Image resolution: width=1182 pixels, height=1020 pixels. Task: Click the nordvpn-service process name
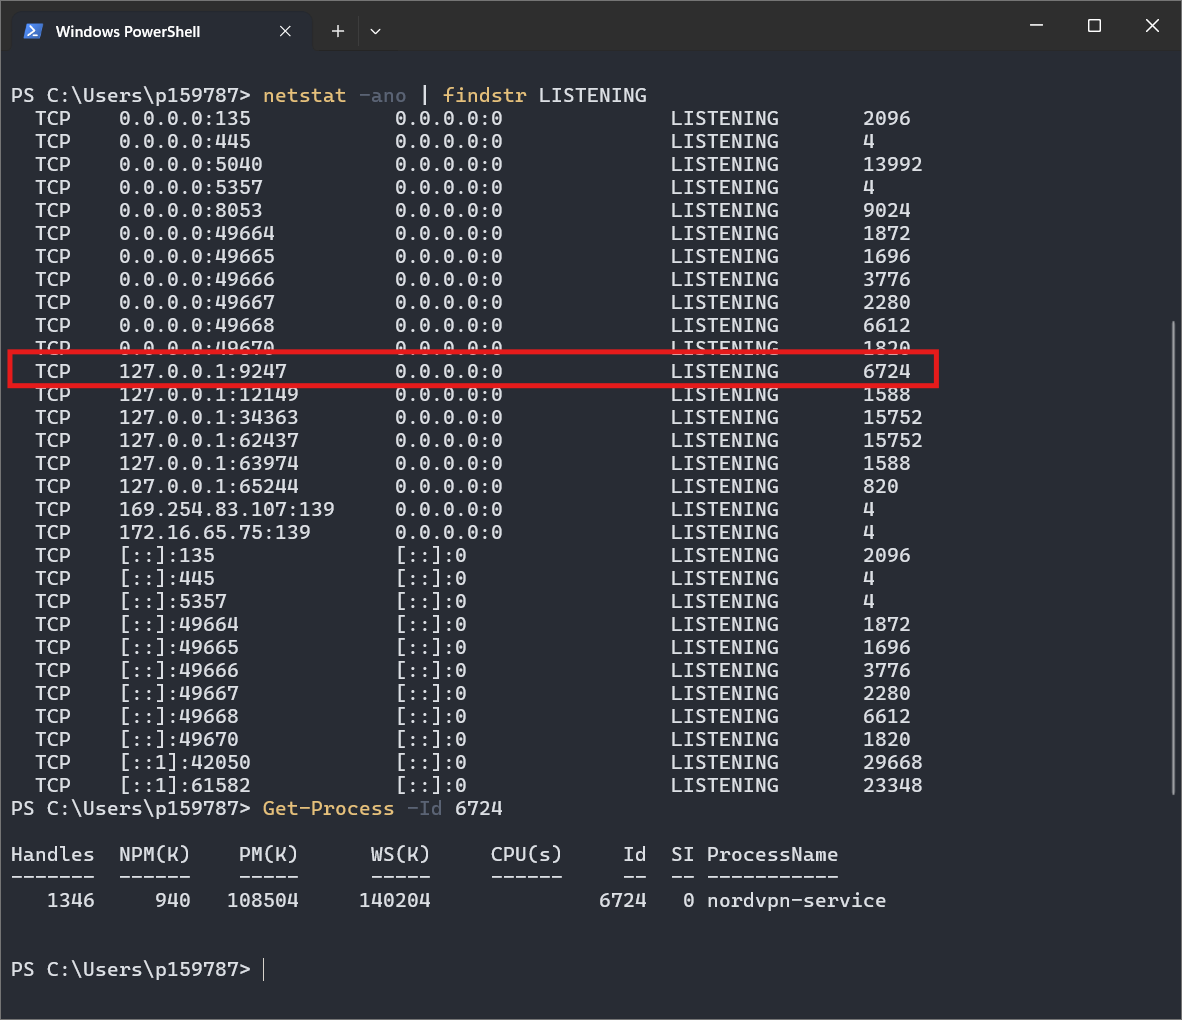pos(796,901)
